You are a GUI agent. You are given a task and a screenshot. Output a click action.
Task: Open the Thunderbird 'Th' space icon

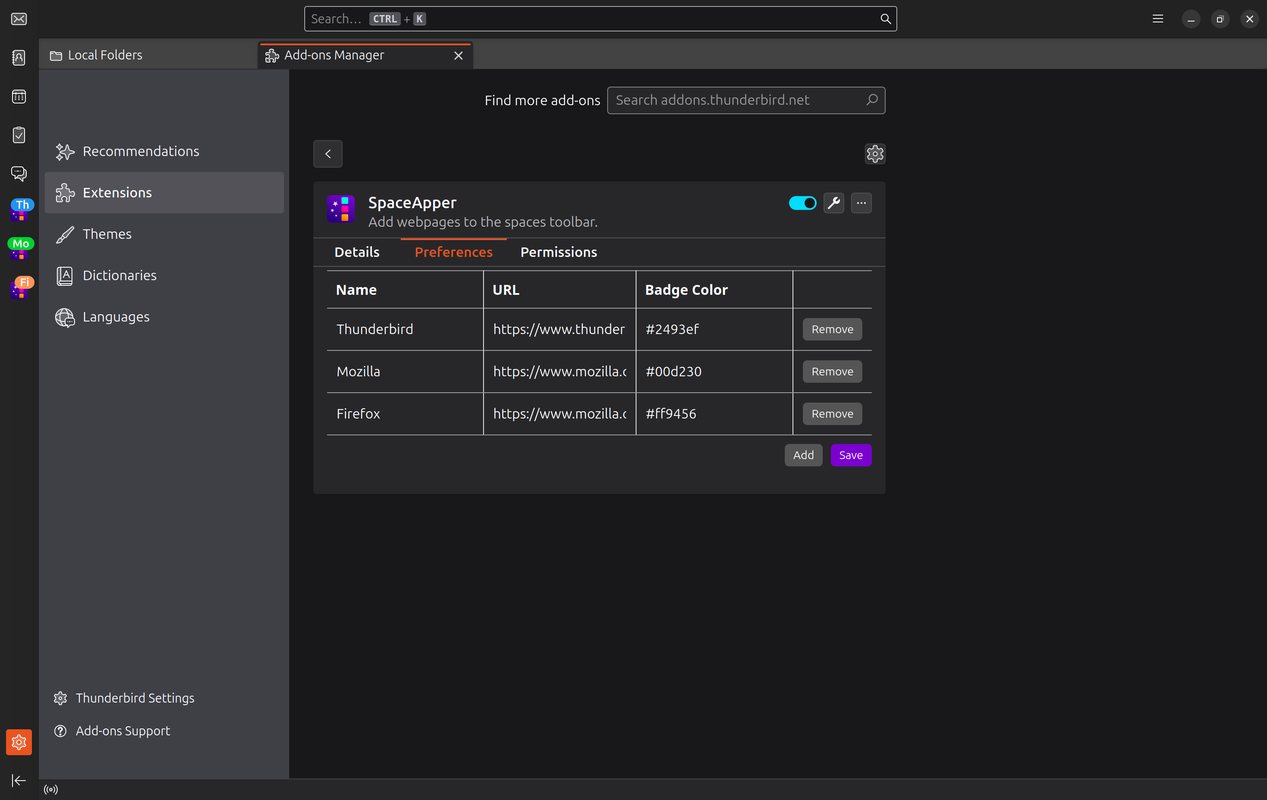tap(19, 211)
